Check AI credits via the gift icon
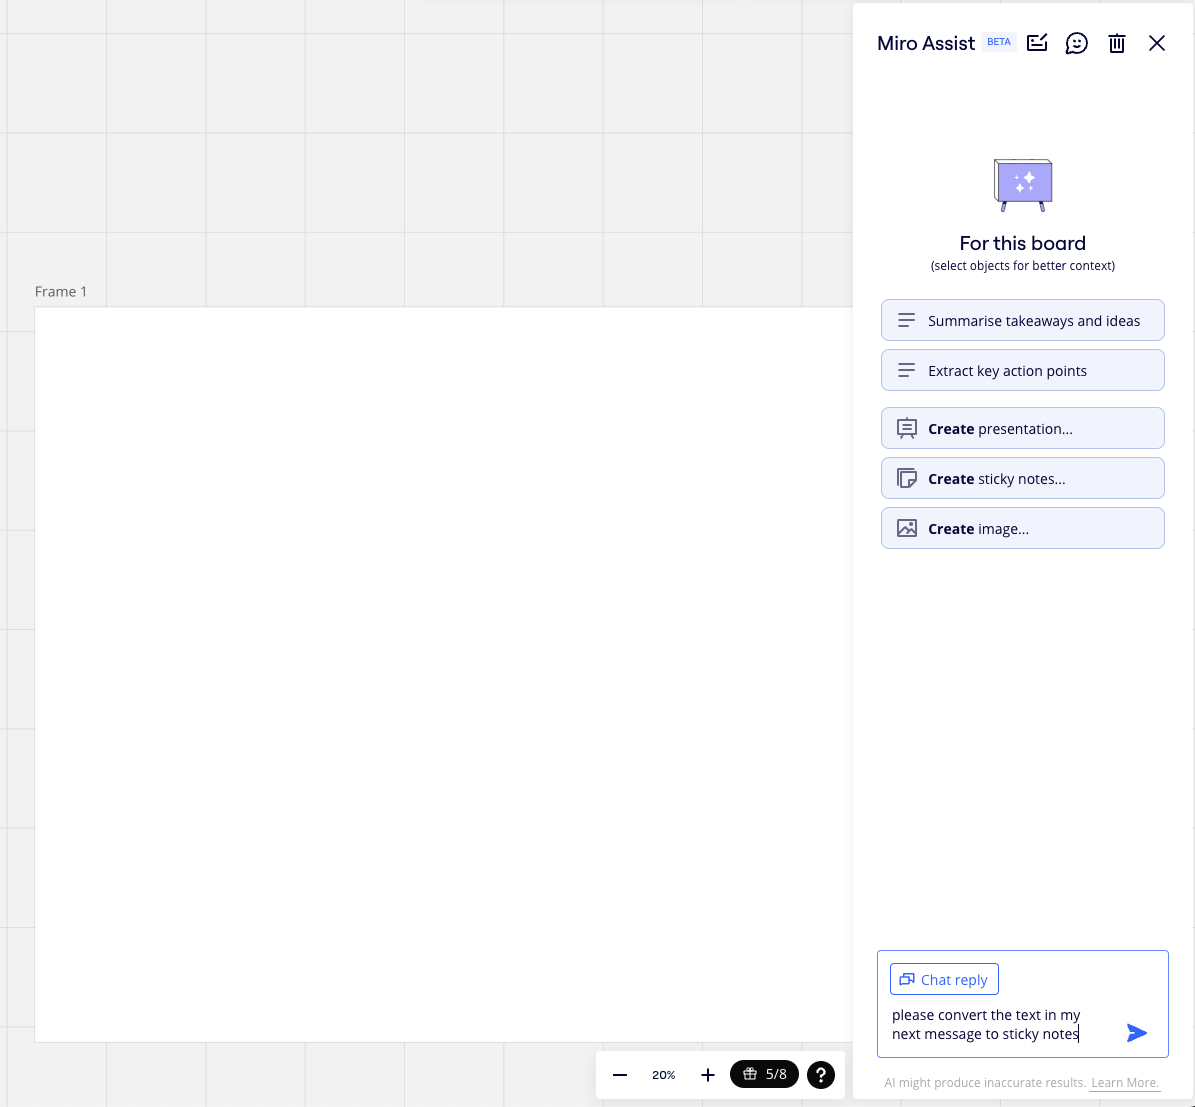Image resolution: width=1195 pixels, height=1107 pixels. (x=764, y=1074)
